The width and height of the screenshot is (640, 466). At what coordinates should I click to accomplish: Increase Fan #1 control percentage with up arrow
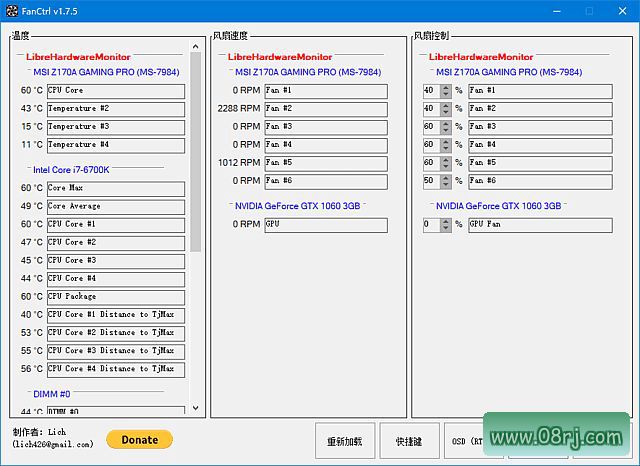coord(445,87)
